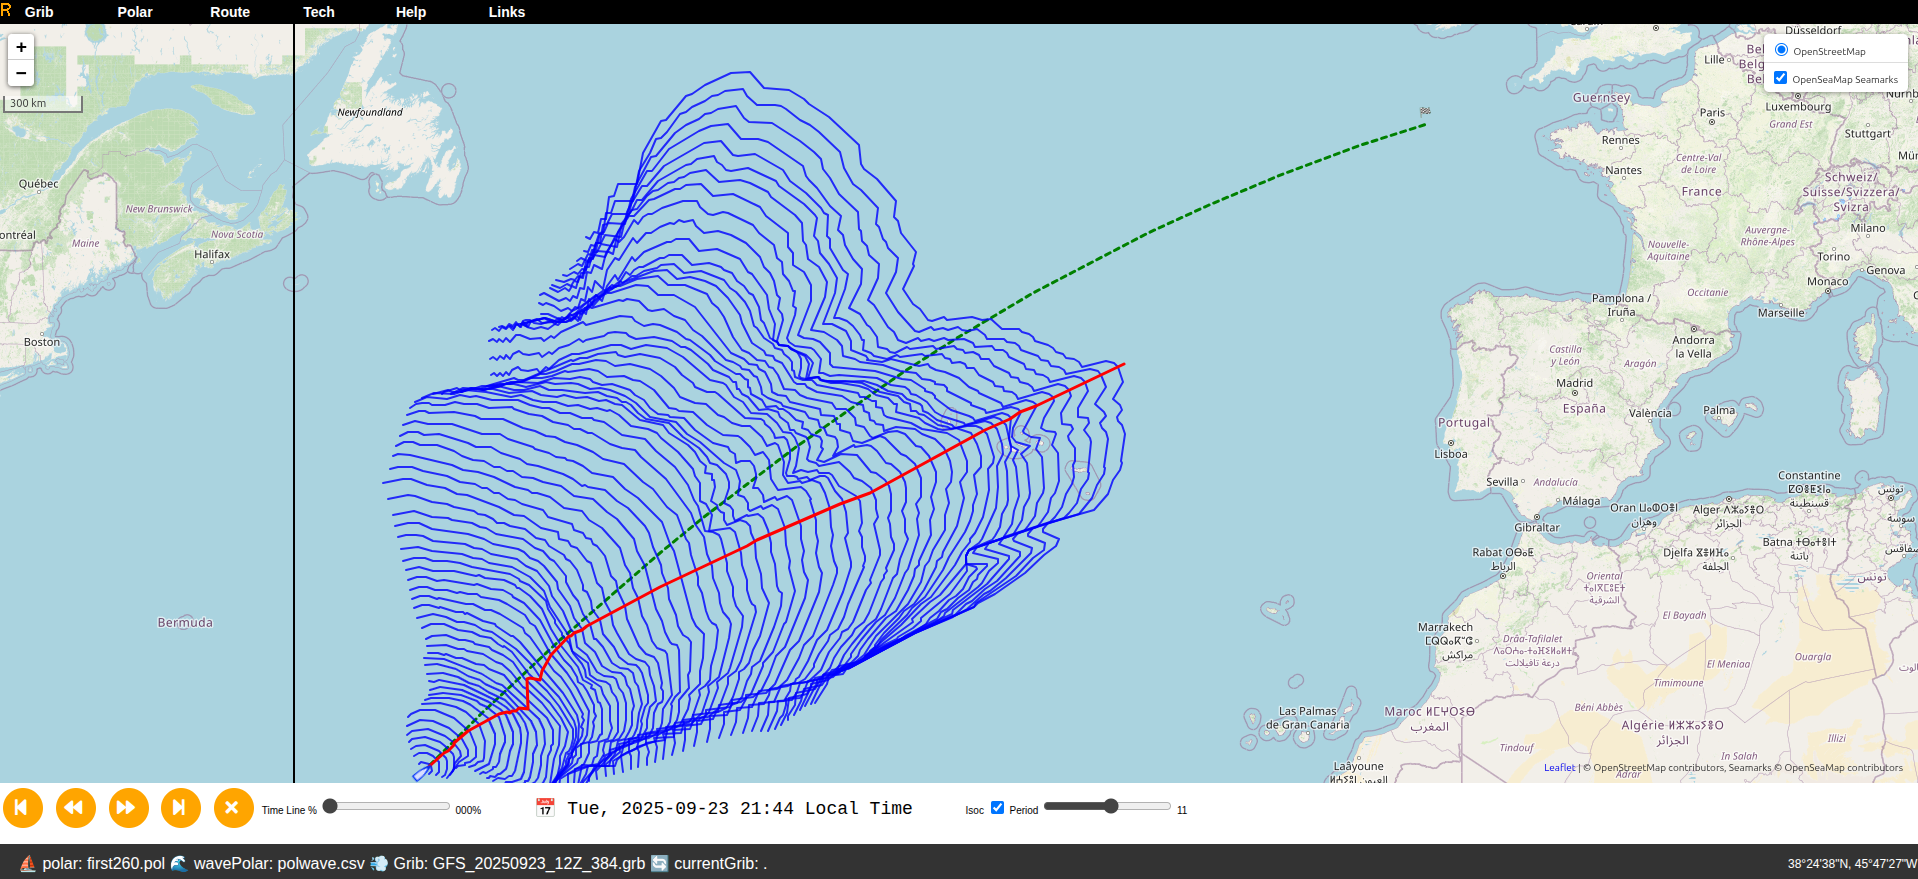Zoom out of the map
Screen dimensions: 1918x879
[21, 73]
